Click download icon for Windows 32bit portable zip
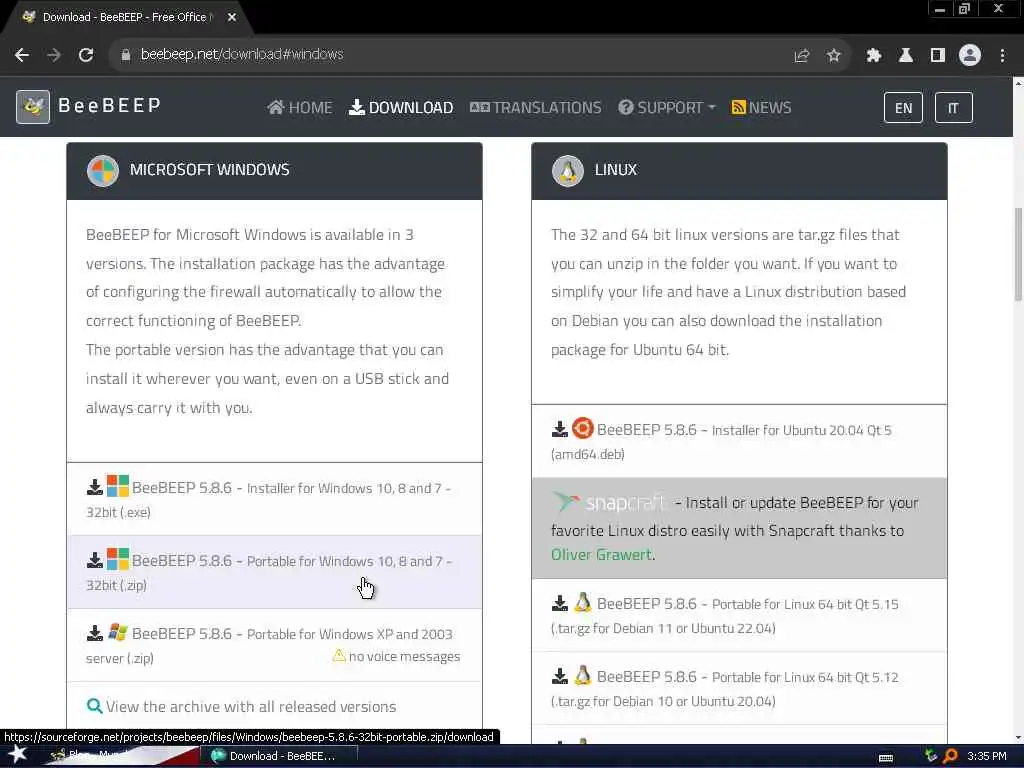 click(95, 560)
